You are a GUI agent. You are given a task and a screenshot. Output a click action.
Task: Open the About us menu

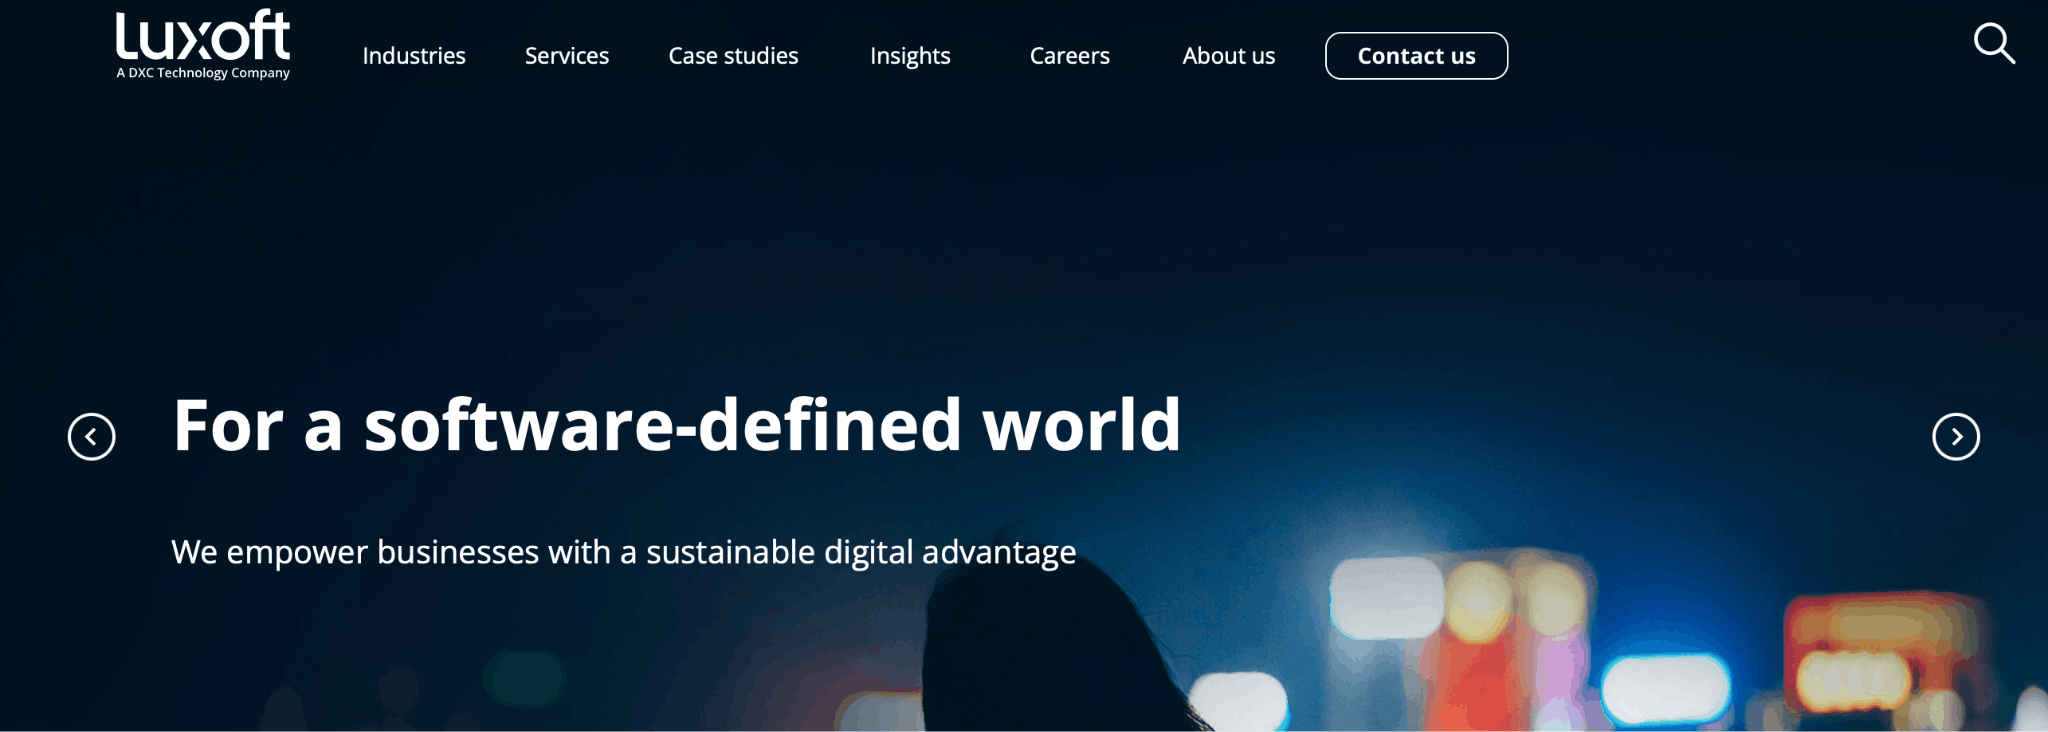click(1229, 56)
